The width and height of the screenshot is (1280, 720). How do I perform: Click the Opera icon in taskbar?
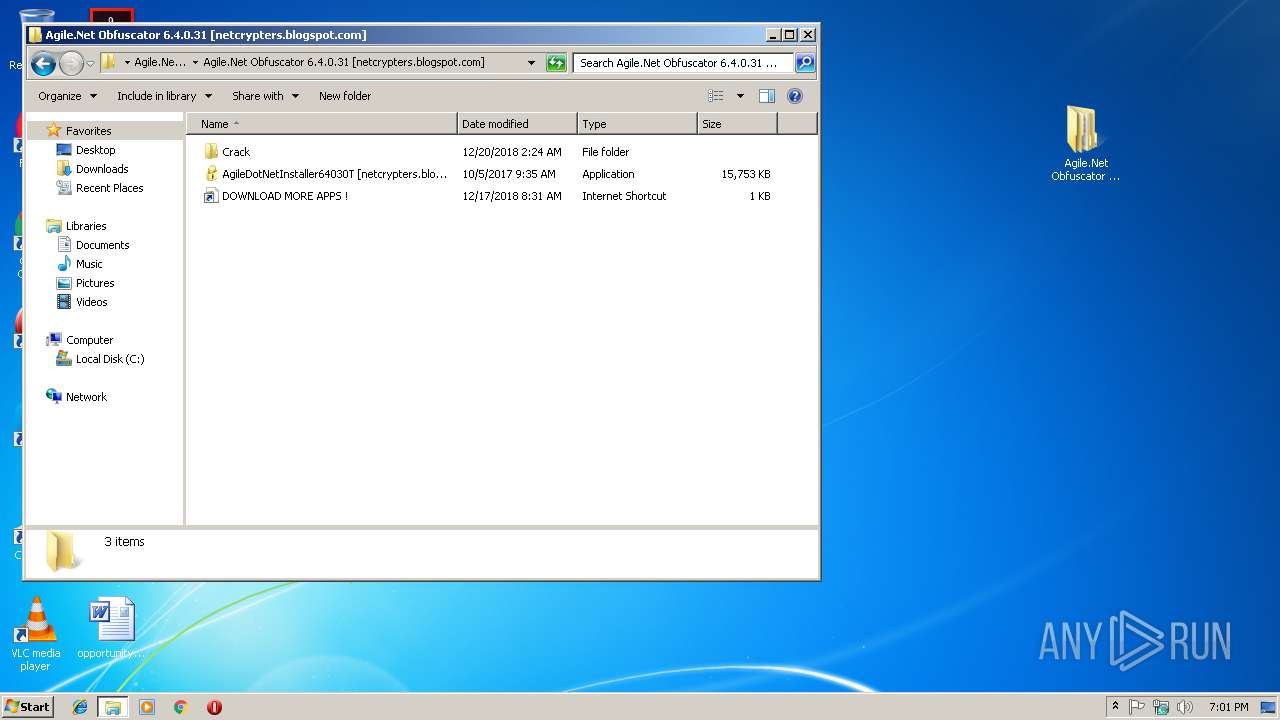[x=214, y=707]
